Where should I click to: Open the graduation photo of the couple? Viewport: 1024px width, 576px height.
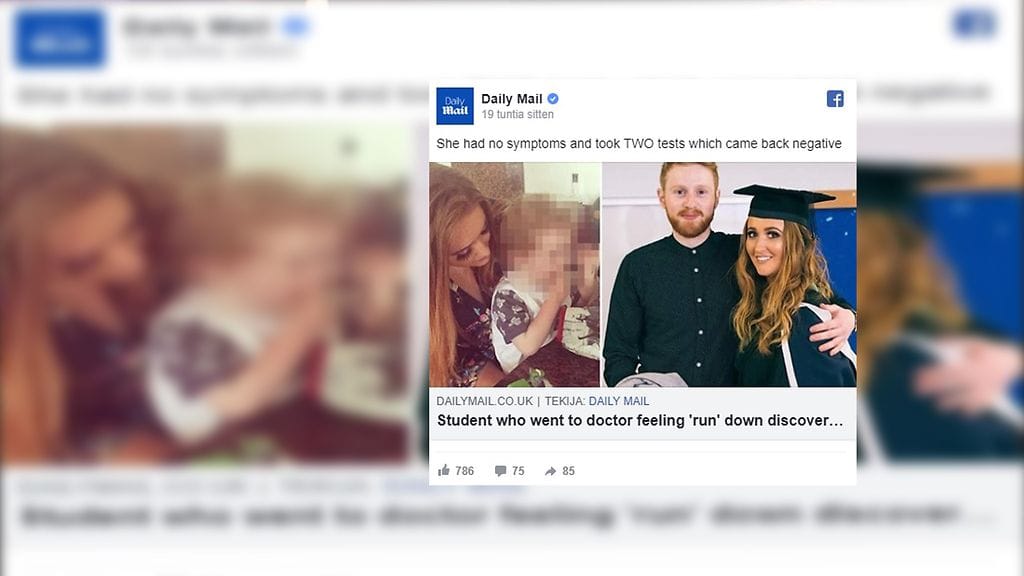click(x=728, y=274)
